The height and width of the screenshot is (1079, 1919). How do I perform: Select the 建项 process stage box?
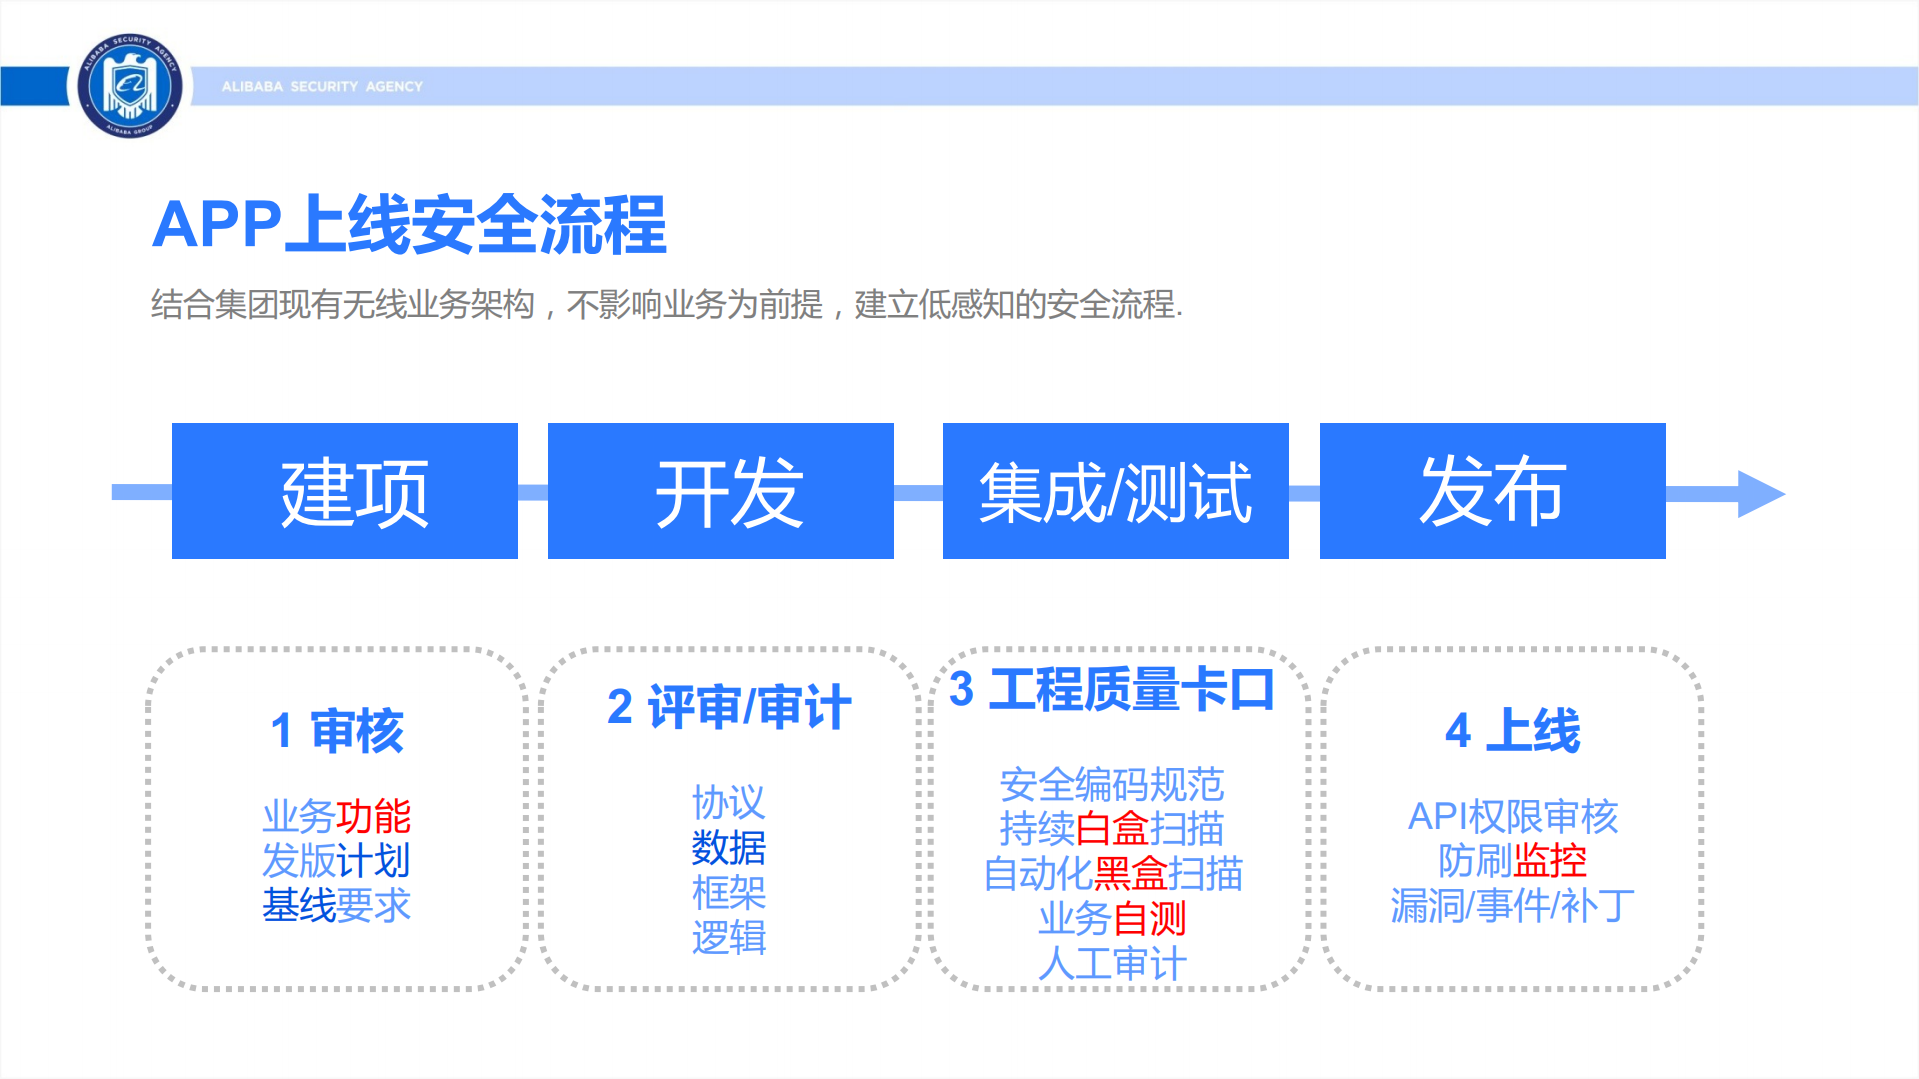click(345, 492)
